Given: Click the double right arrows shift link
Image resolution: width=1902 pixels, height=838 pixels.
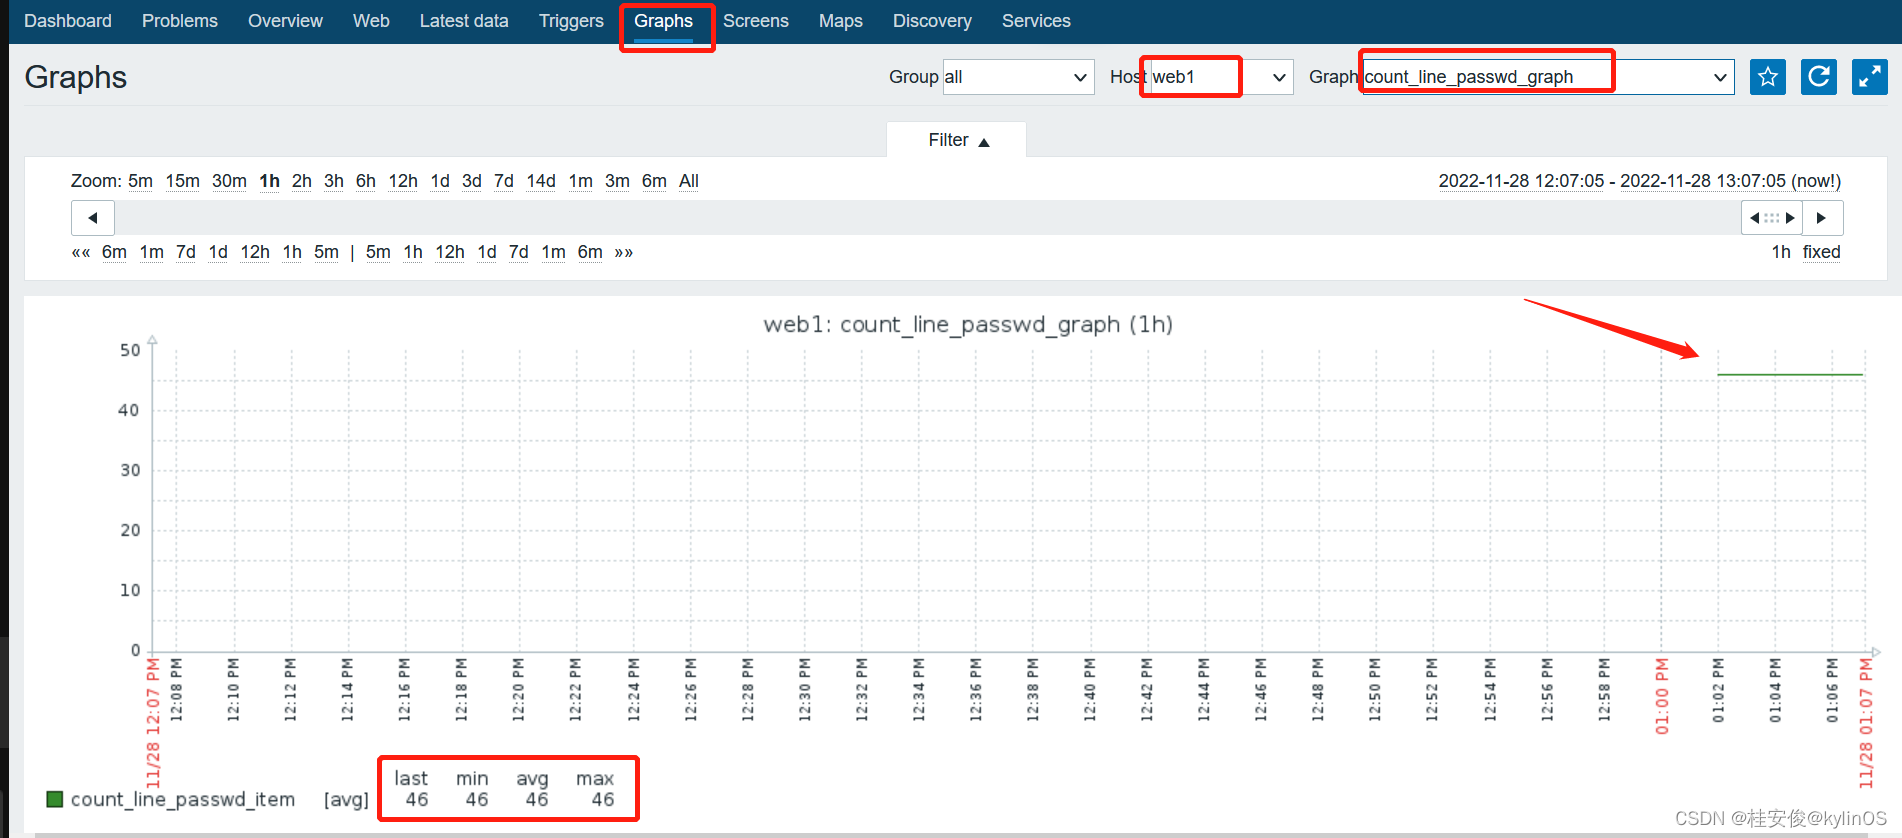Looking at the screenshot, I should click(x=624, y=252).
